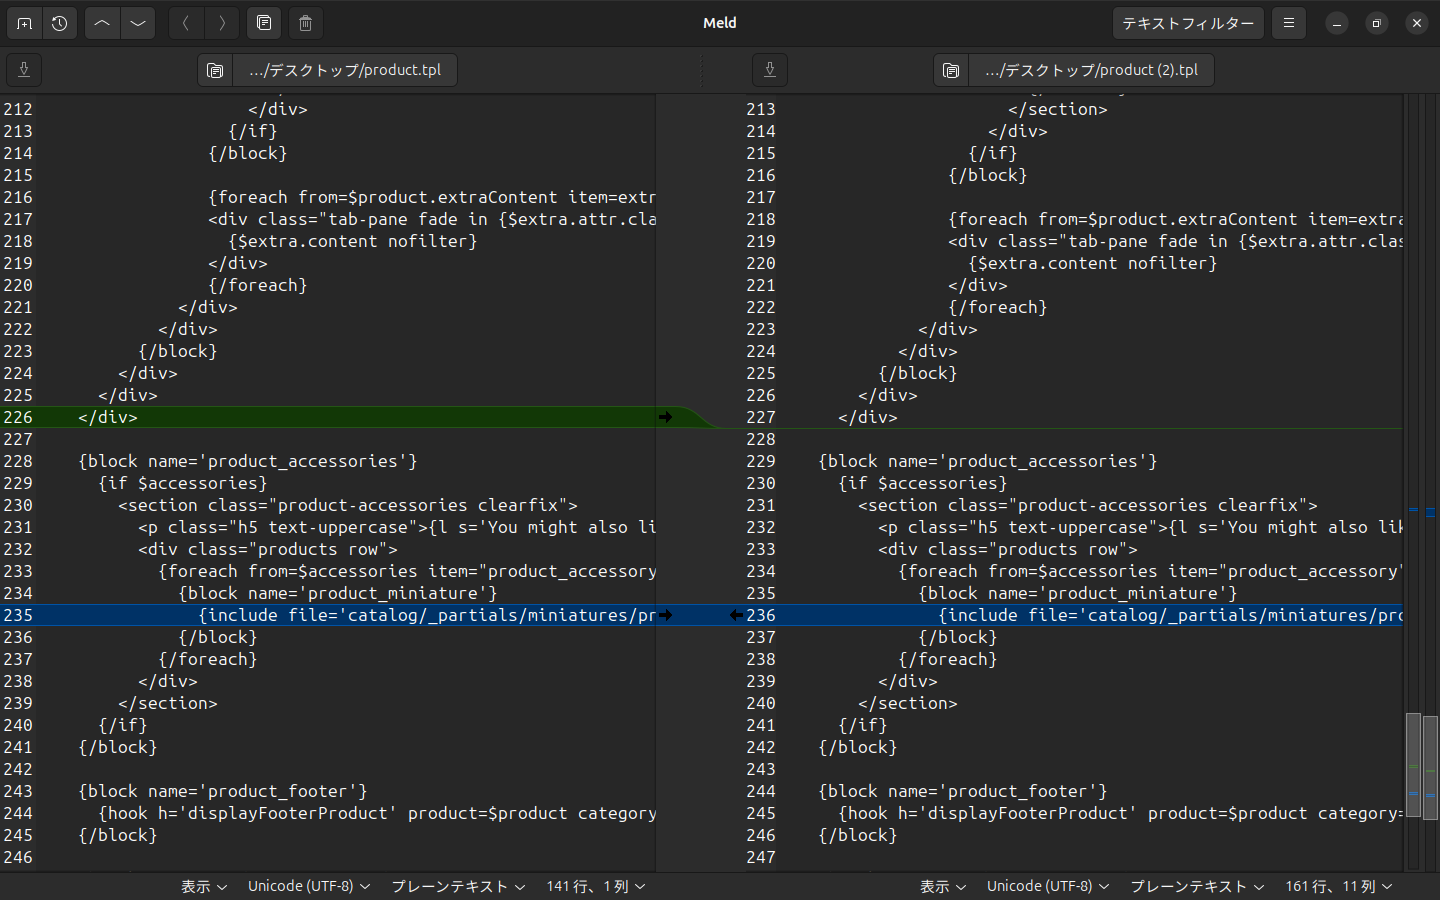The width and height of the screenshot is (1440, 900).
Task: Click the change overview map at the right edge
Action: point(1431,483)
